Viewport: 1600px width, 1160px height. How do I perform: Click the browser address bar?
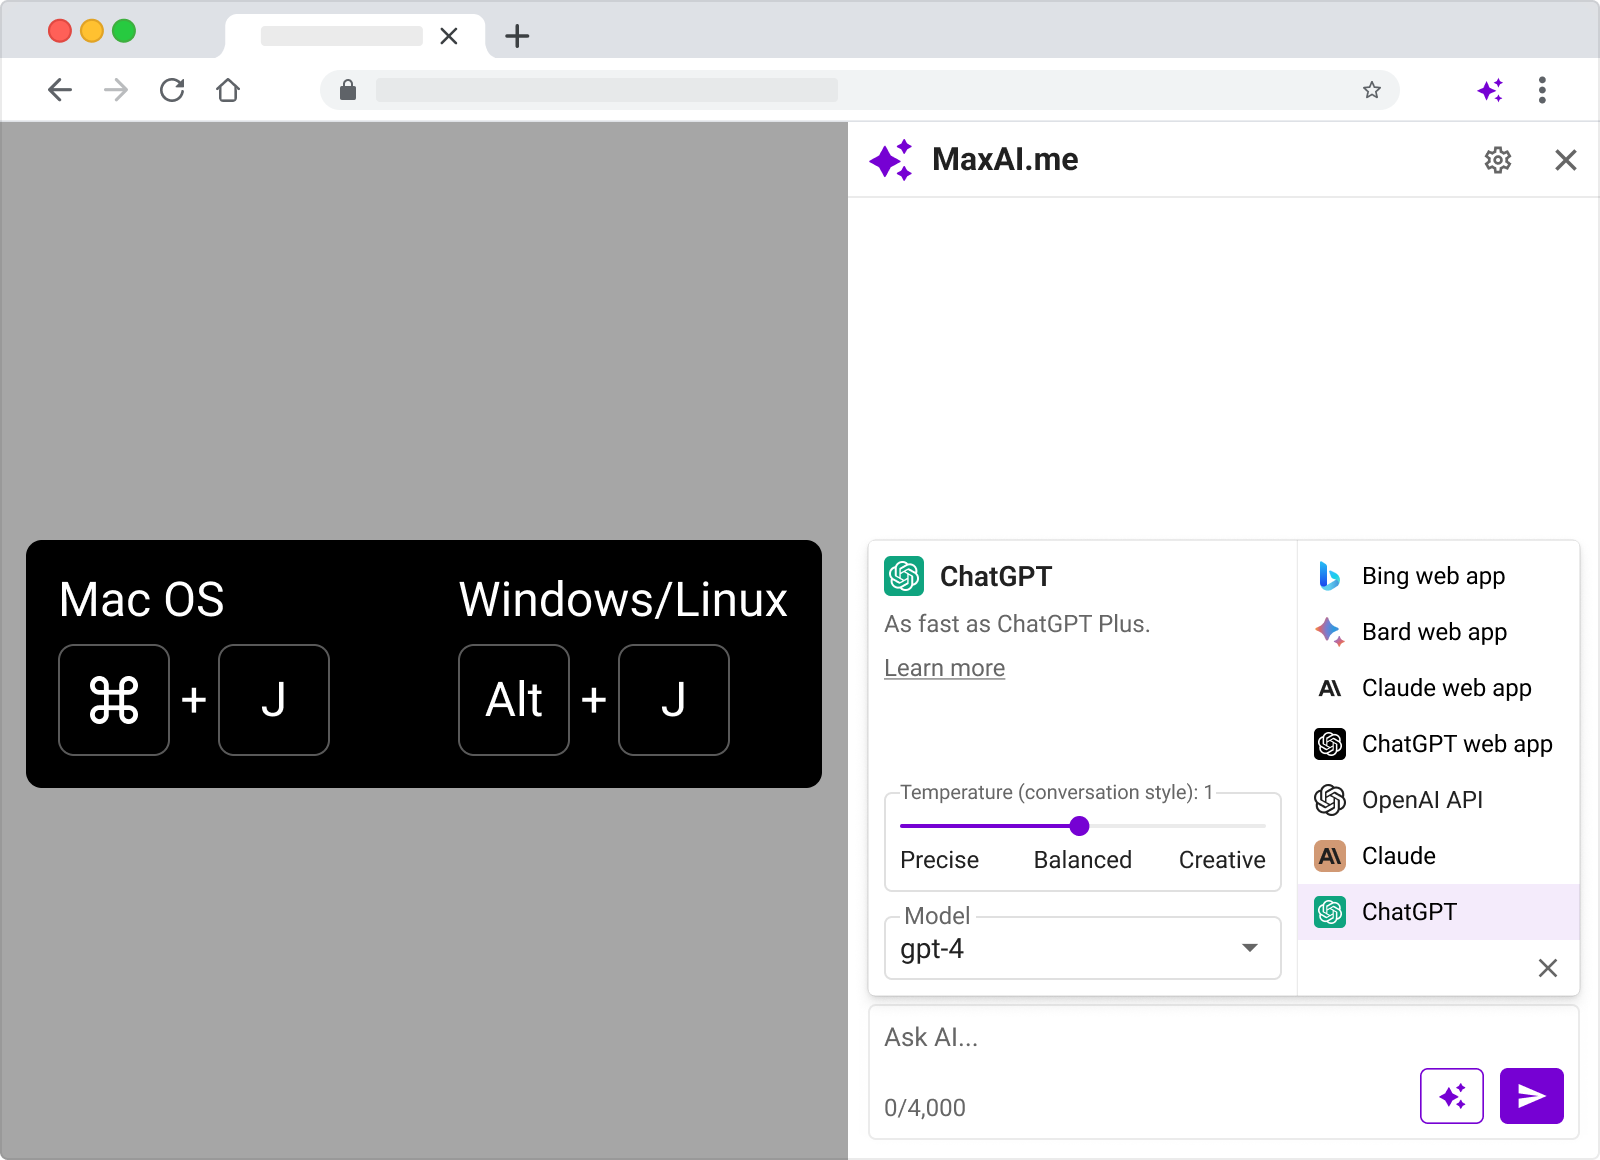click(x=860, y=90)
